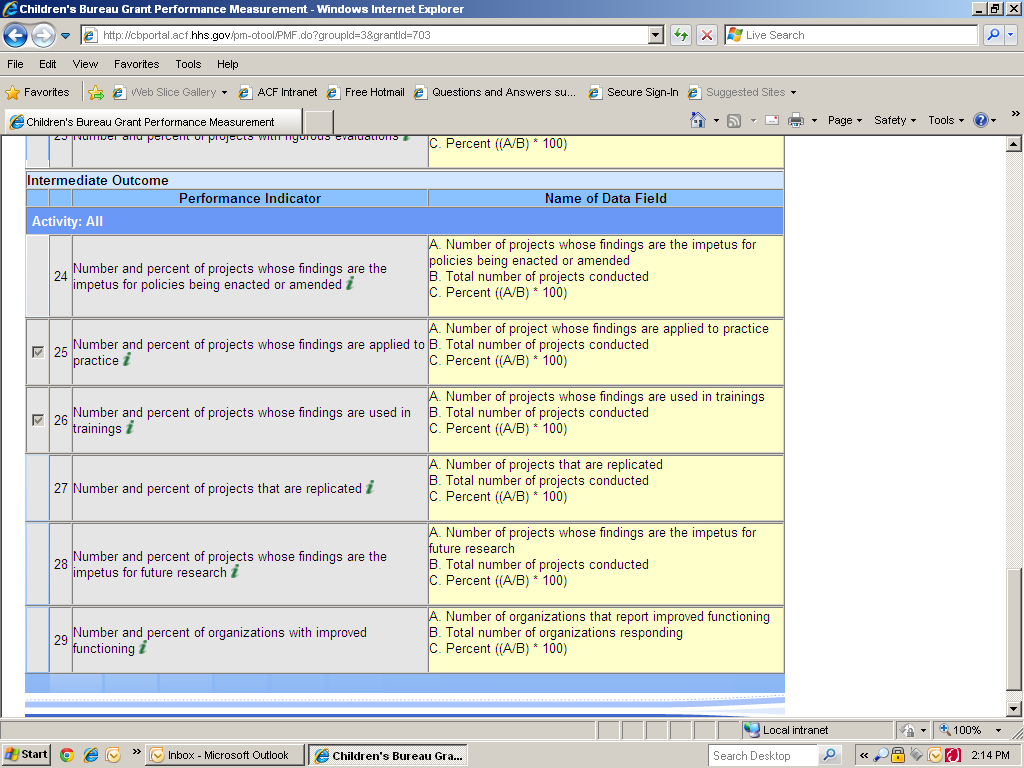Viewport: 1024px width, 768px height.
Task: Toggle checkbox for indicator 25
Action: 38,352
